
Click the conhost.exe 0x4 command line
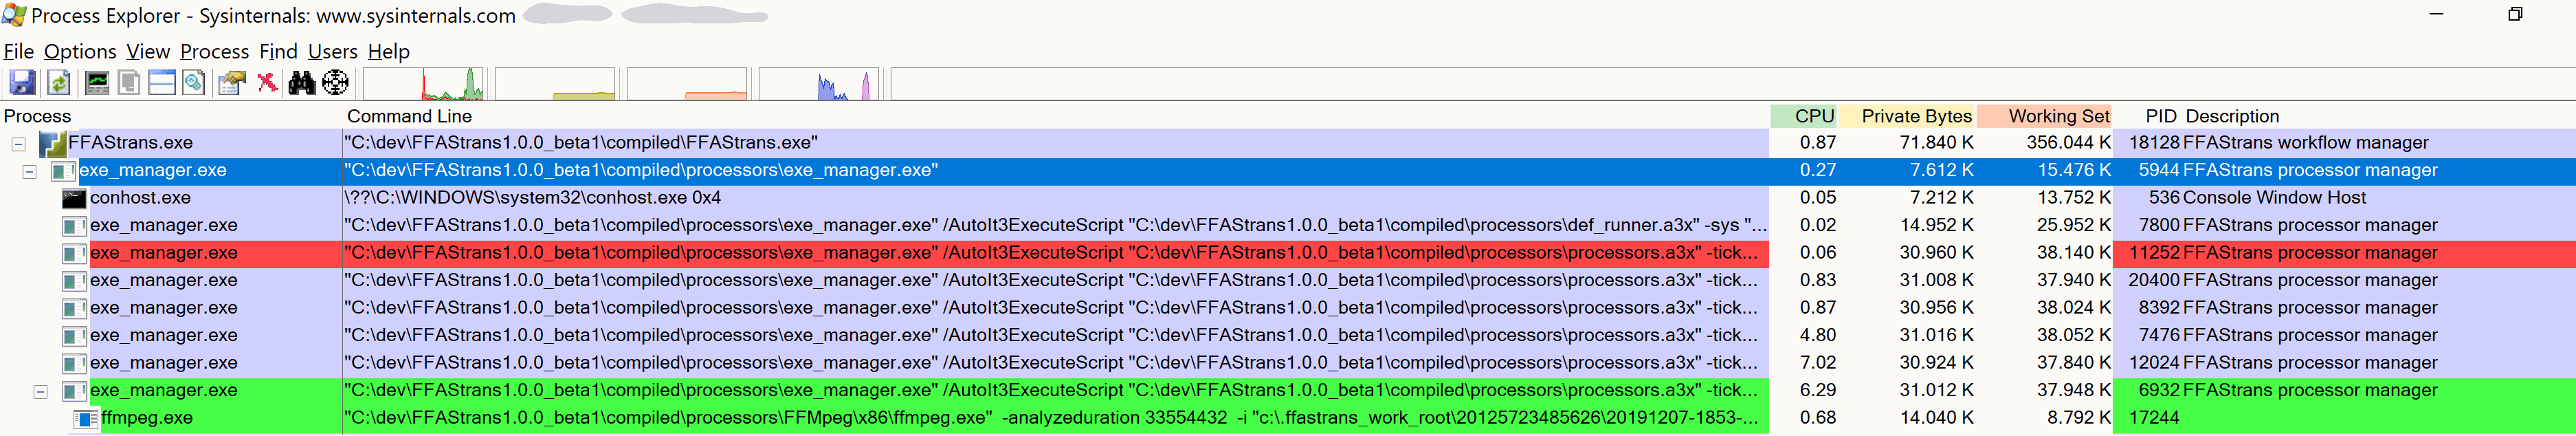(x=532, y=198)
